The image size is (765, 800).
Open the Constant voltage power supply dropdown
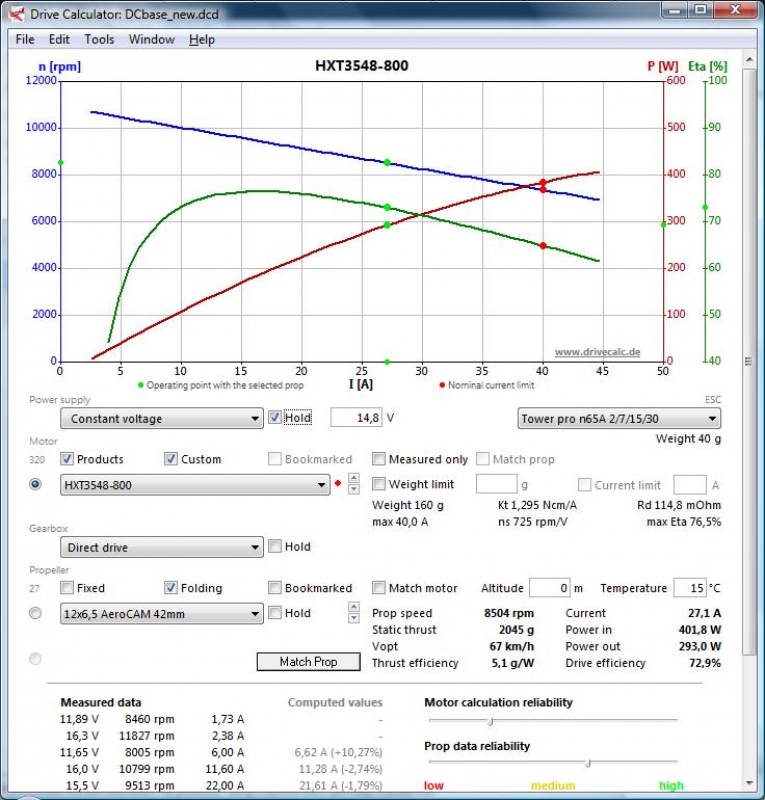point(161,419)
